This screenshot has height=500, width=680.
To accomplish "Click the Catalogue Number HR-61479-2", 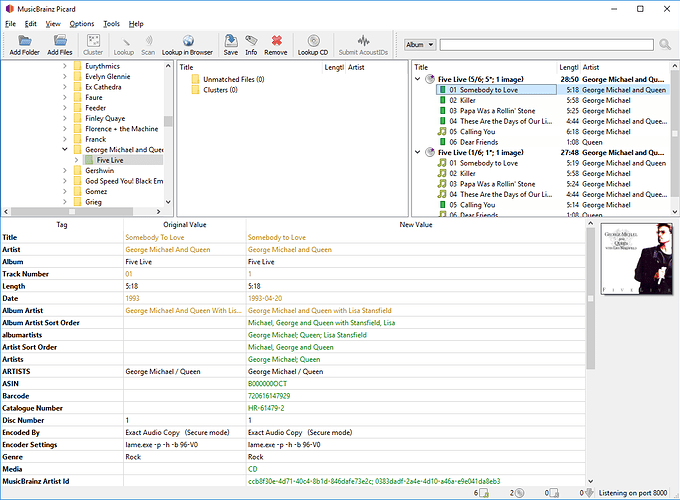I will coord(266,408).
